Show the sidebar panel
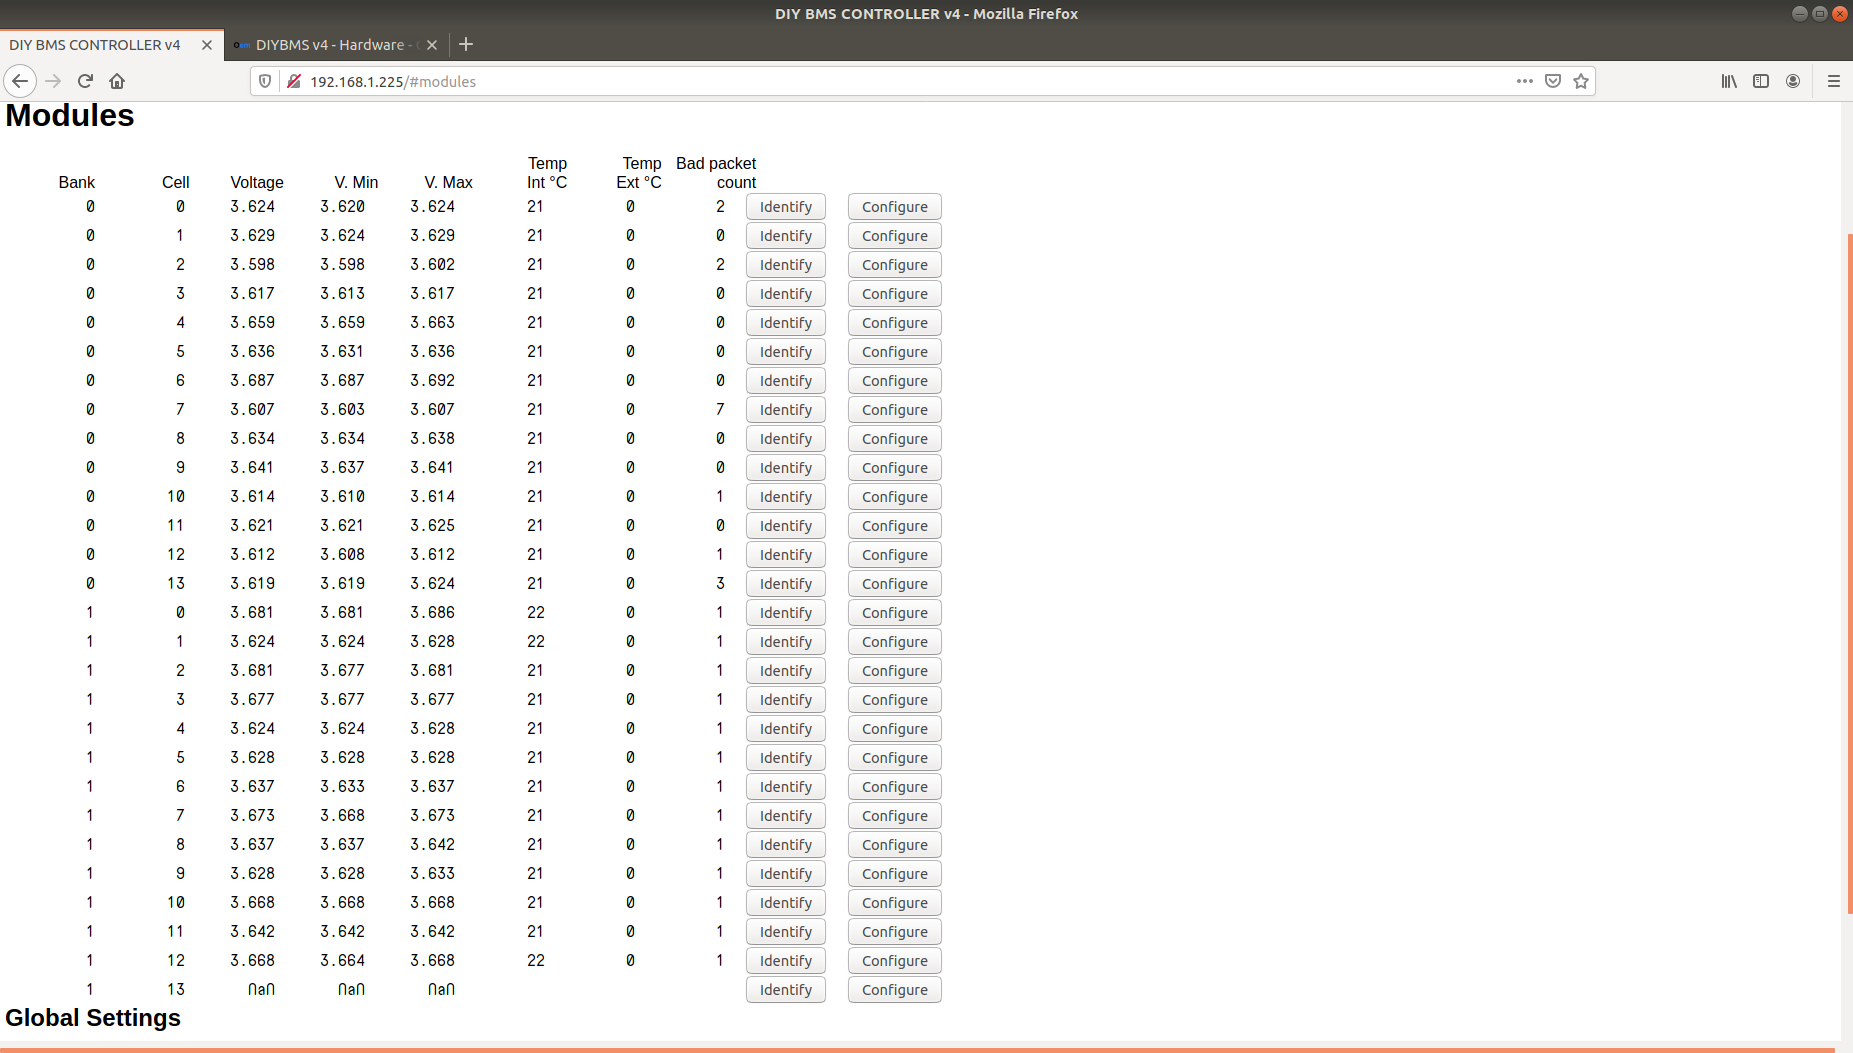Screen dimensions: 1853x1053 click(x=1760, y=81)
